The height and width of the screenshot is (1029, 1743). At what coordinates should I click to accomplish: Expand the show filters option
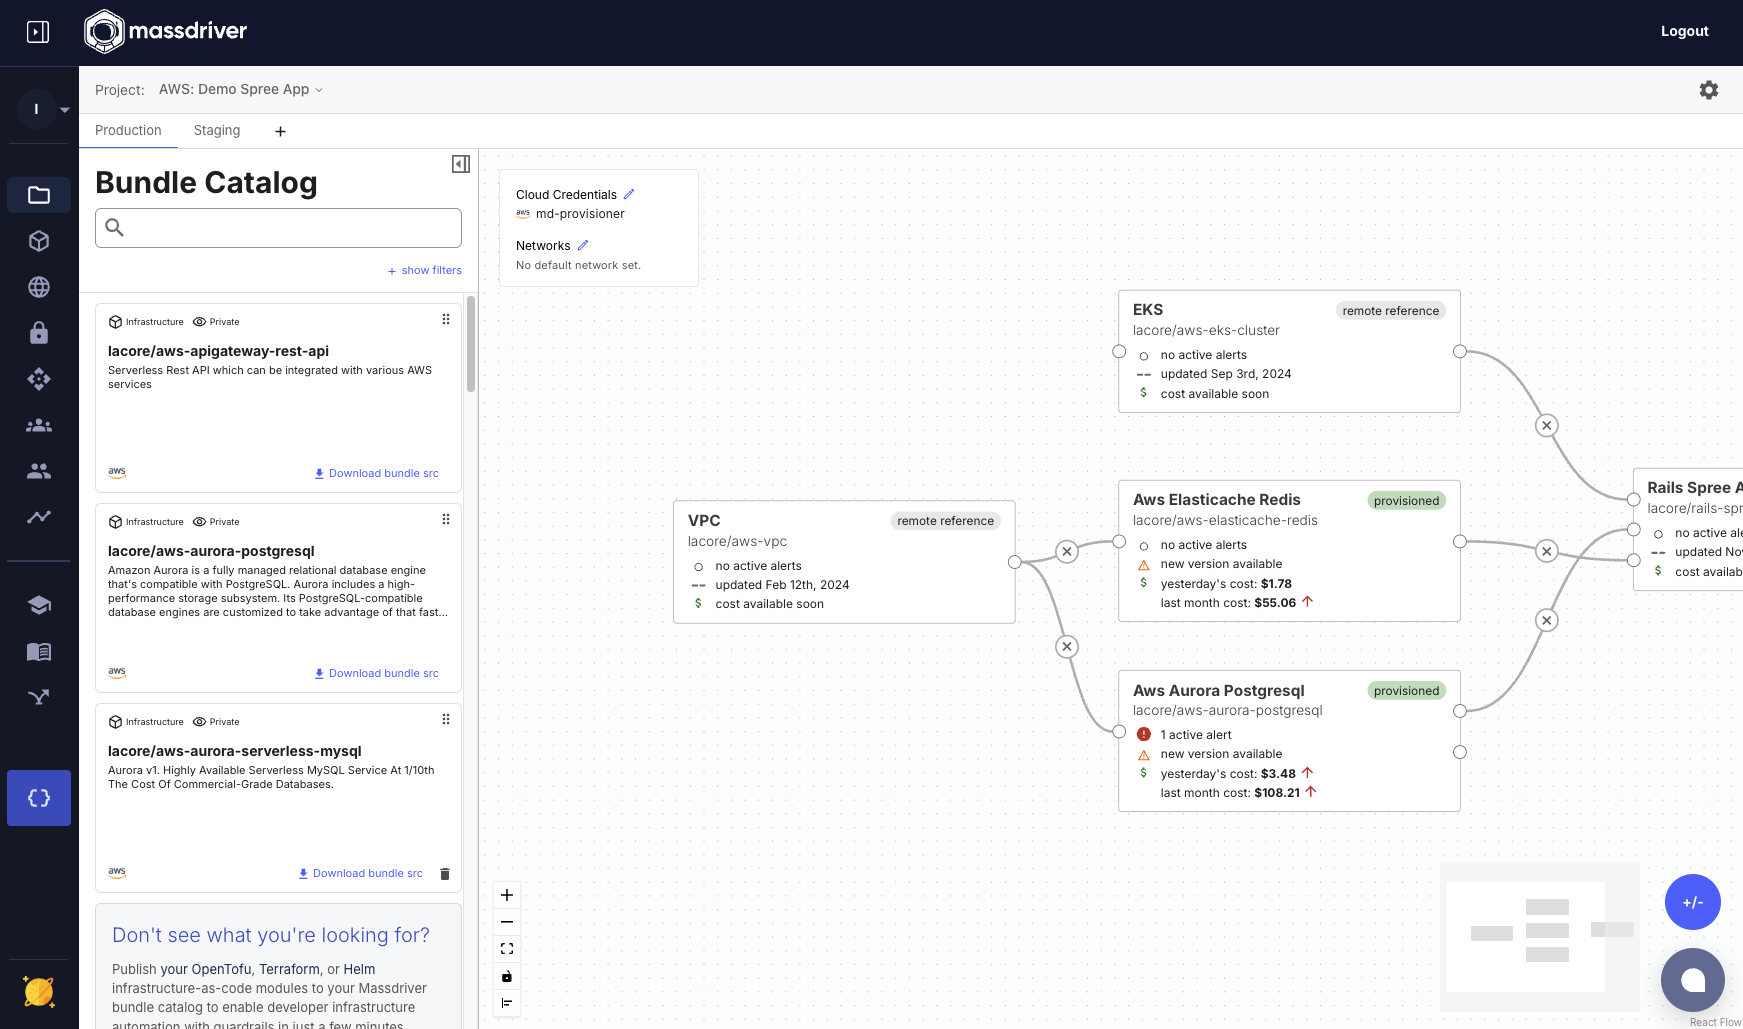click(x=425, y=270)
